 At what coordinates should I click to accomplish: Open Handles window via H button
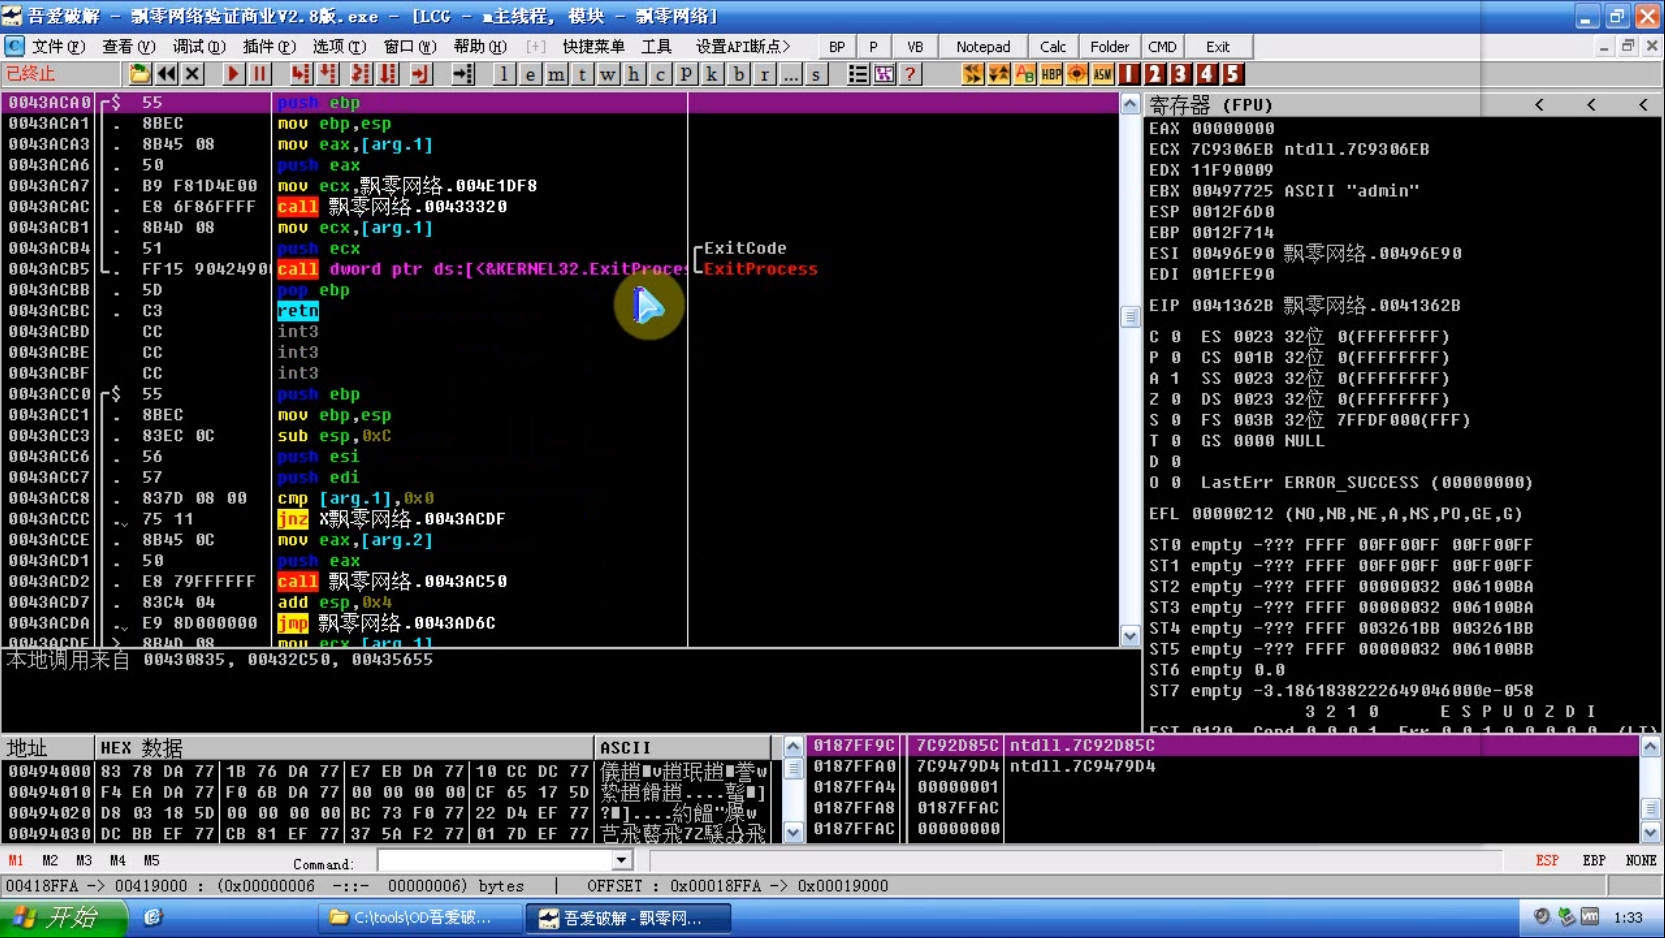click(634, 74)
